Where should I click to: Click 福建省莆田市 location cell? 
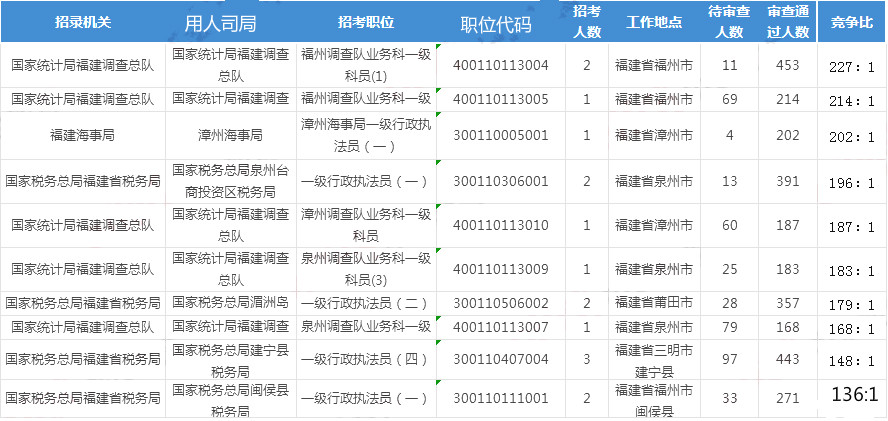654,303
